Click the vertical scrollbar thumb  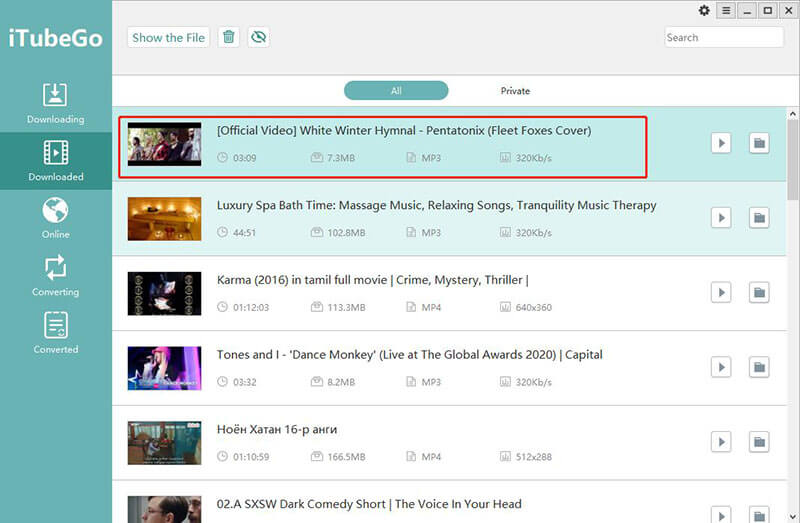point(792,160)
